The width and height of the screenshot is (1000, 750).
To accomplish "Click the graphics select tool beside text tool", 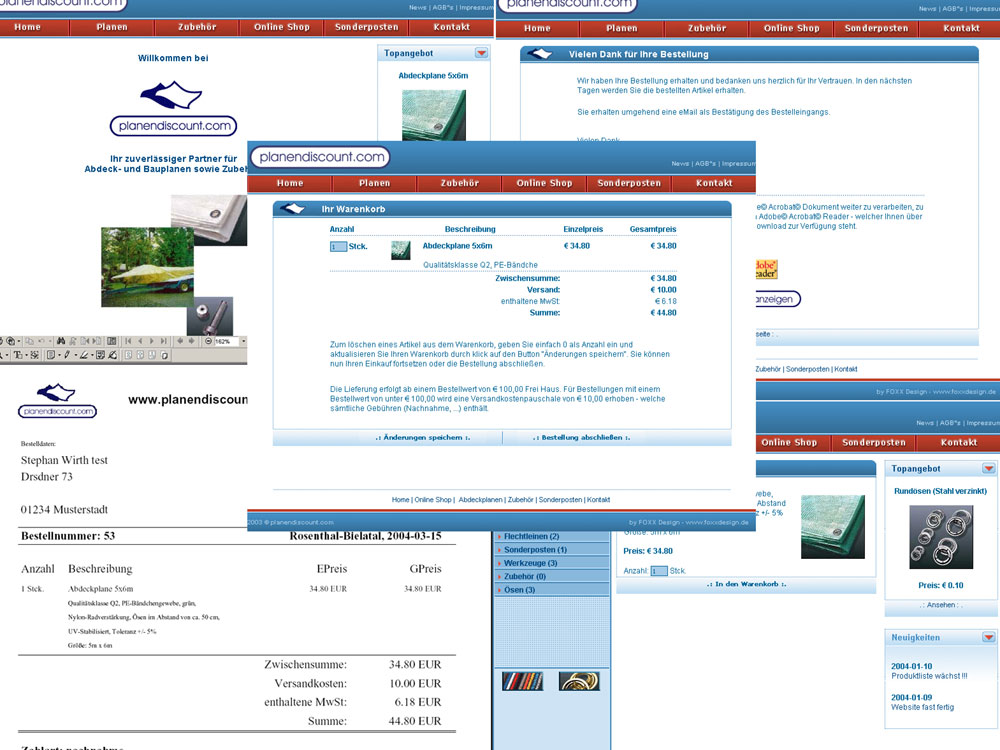I will 34,355.
